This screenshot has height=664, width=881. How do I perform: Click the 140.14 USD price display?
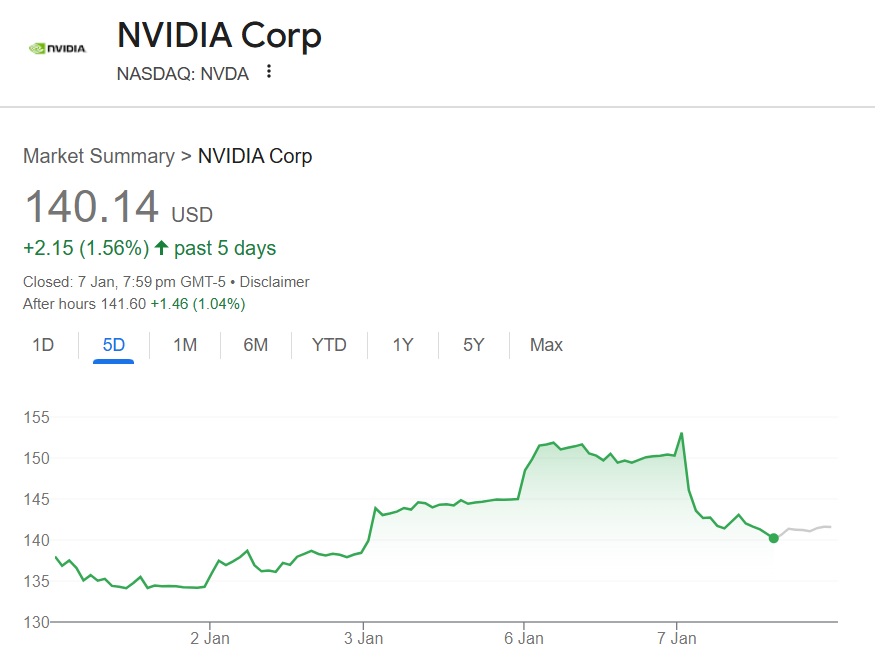117,208
